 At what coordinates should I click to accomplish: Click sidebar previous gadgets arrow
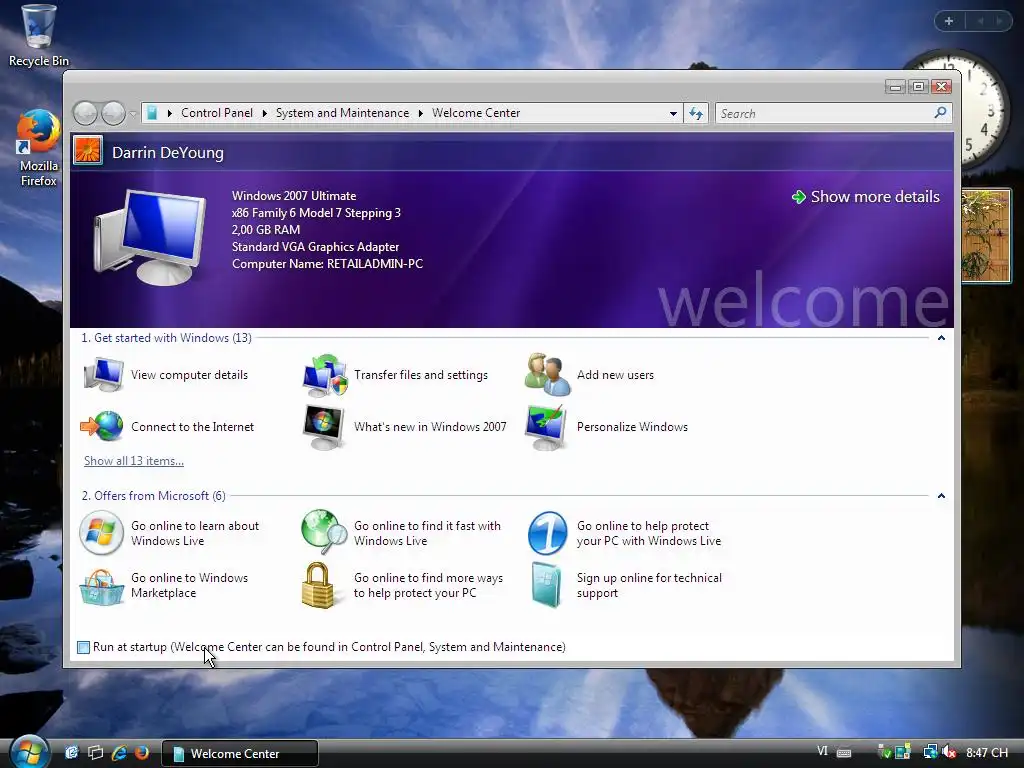tap(980, 21)
